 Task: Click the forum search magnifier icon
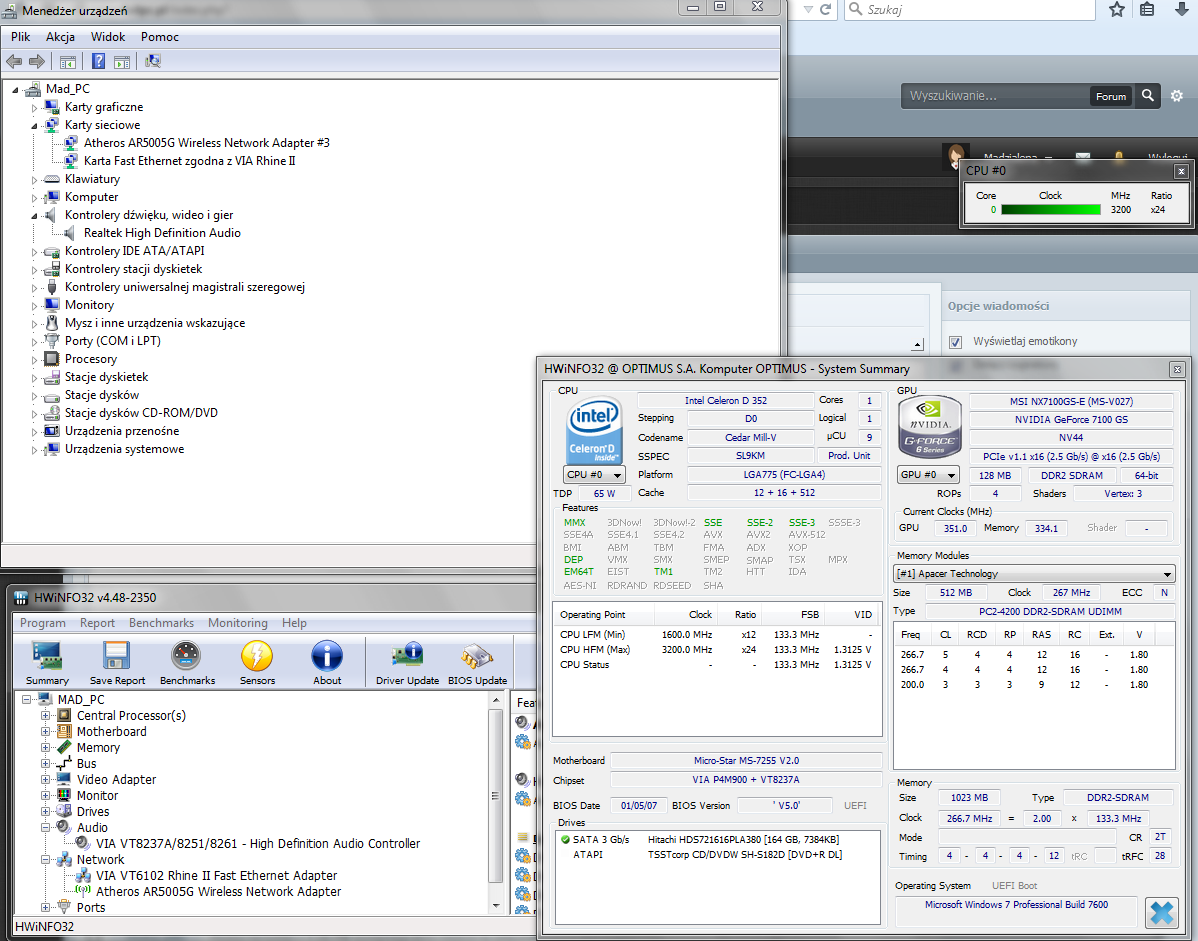1148,95
